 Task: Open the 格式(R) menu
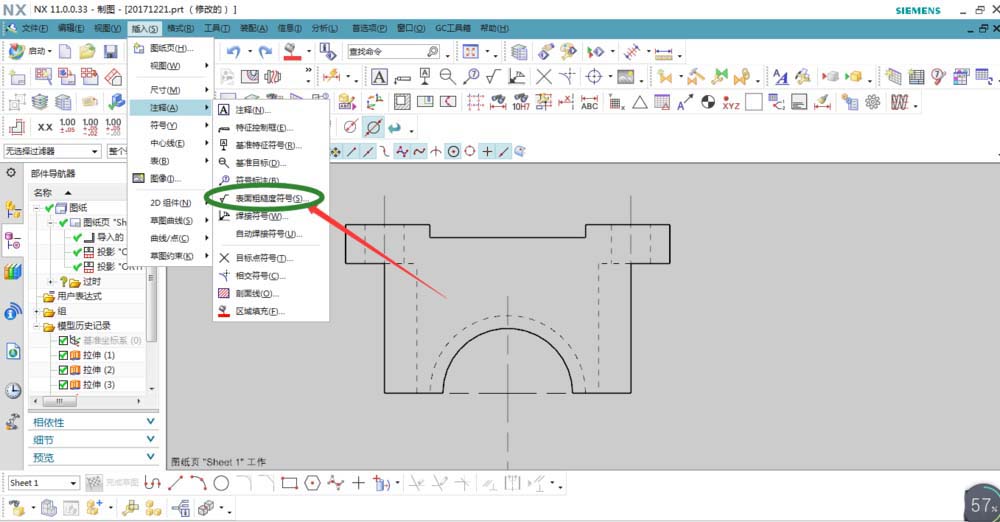180,28
